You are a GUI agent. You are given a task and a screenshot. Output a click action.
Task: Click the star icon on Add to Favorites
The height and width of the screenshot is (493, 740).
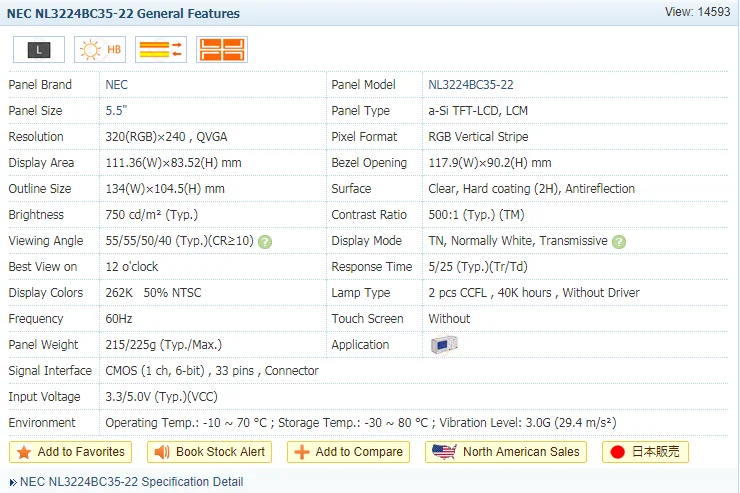click(x=24, y=452)
